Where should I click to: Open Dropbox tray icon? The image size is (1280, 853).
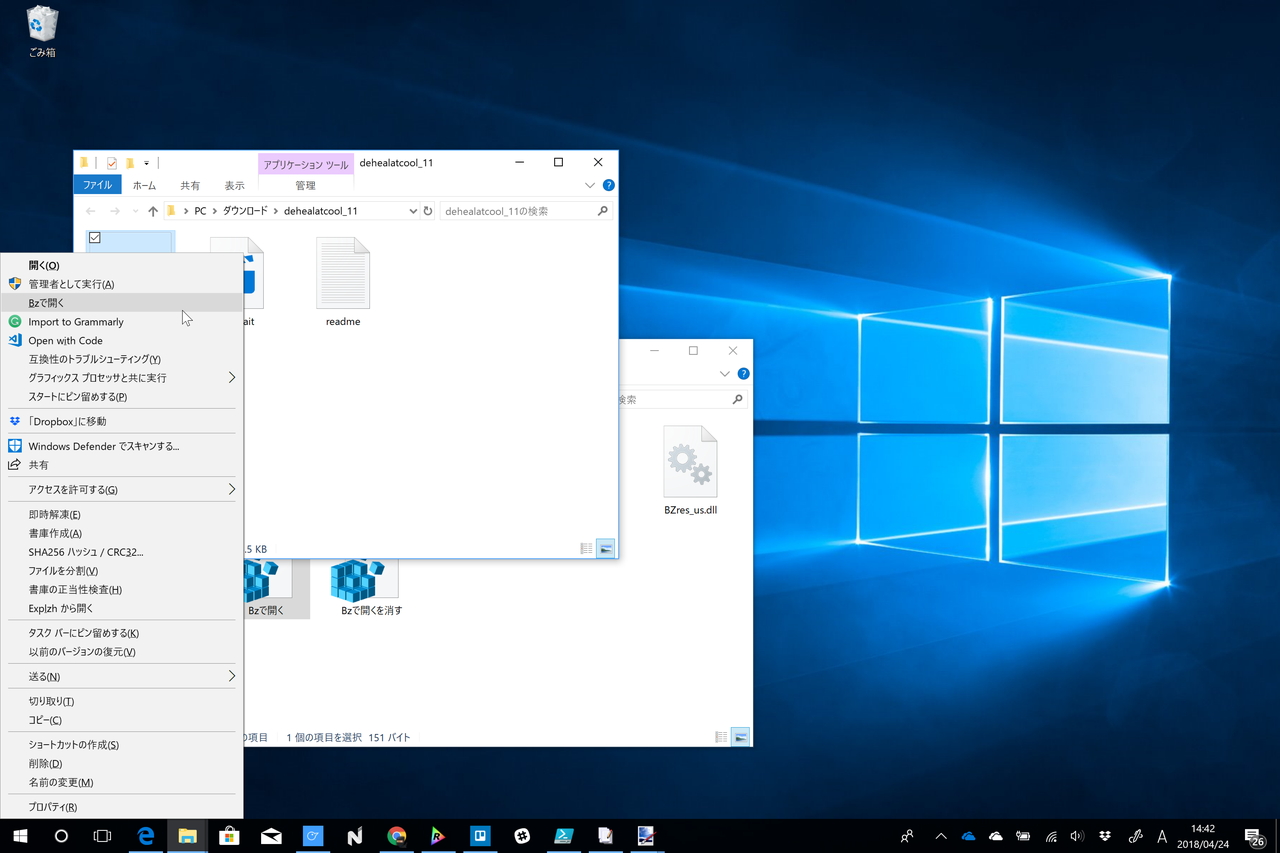1105,836
